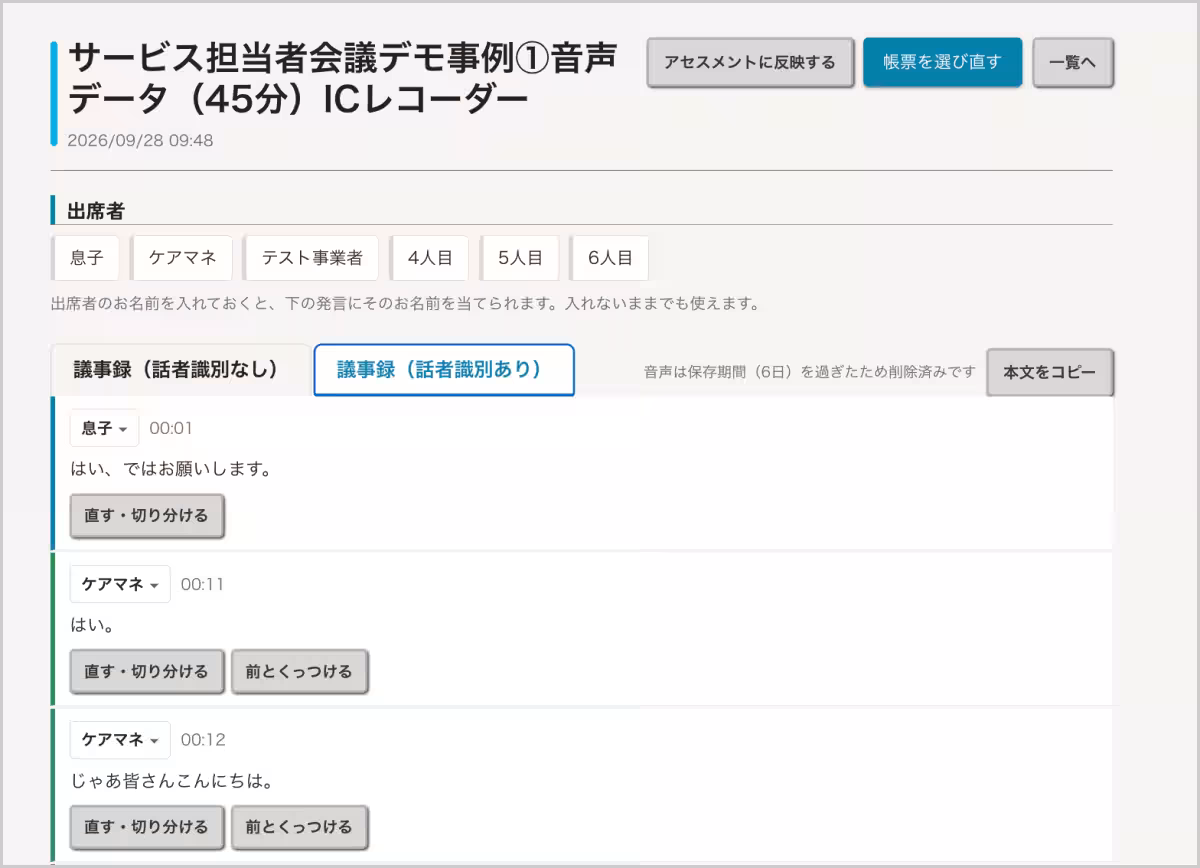Select the 4人目 attendee field

tap(430, 258)
